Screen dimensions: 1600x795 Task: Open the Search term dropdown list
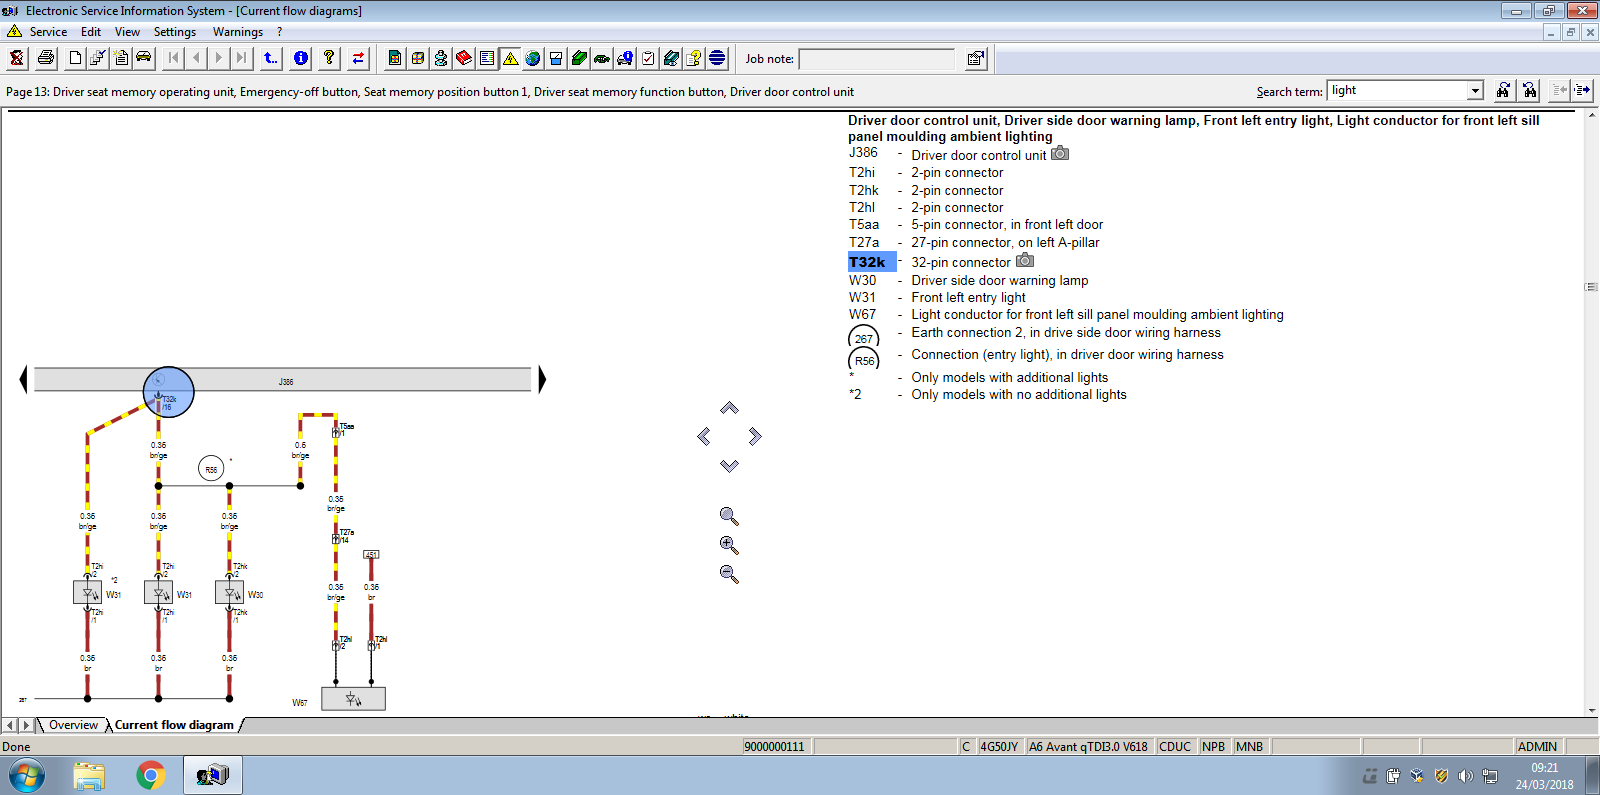click(x=1475, y=91)
